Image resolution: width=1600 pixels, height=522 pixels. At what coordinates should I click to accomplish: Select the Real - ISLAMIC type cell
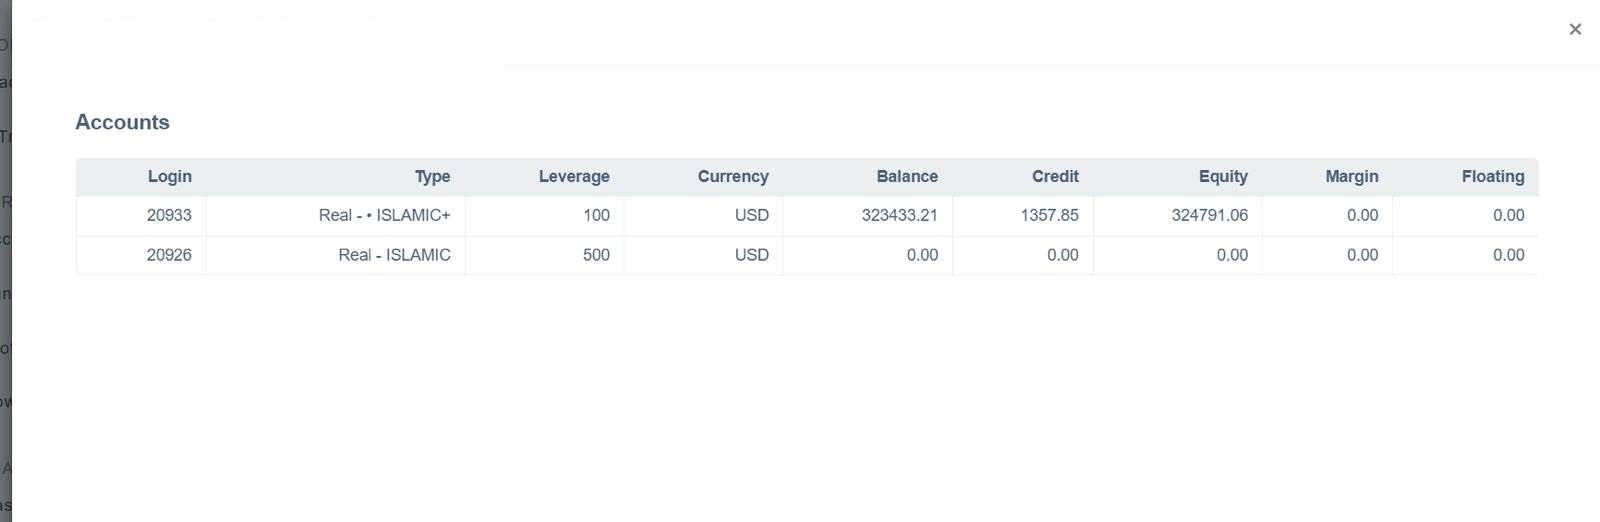[394, 255]
